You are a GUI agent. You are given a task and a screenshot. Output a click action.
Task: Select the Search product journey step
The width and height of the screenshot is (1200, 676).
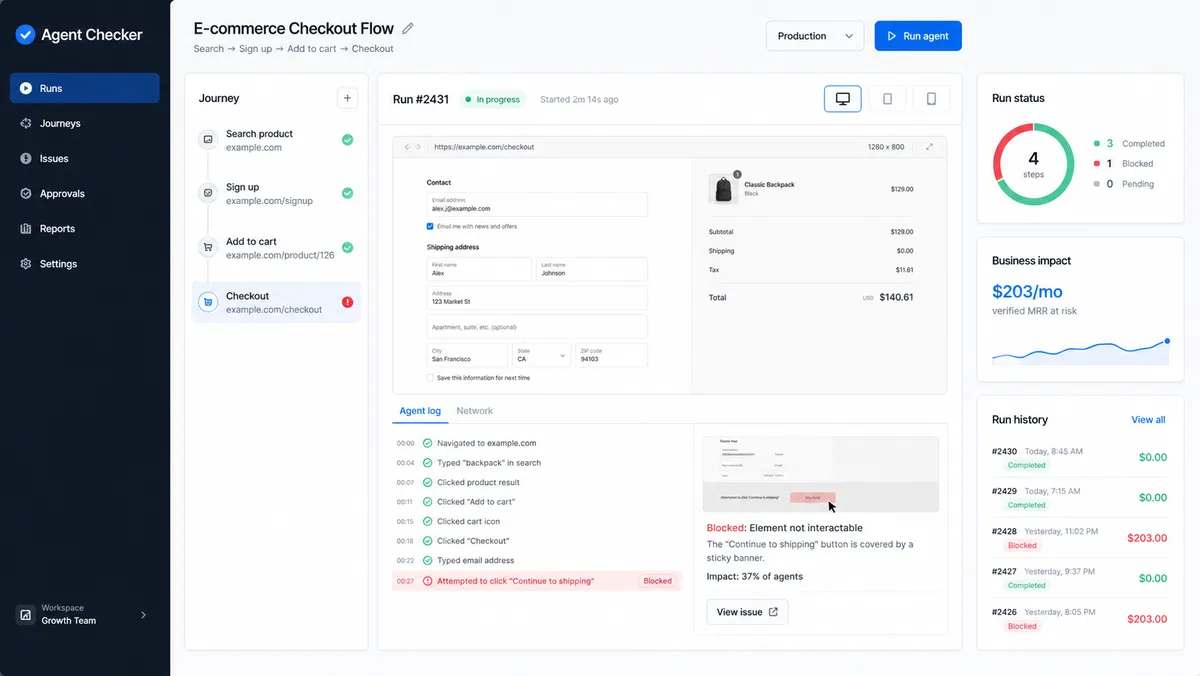pos(276,140)
